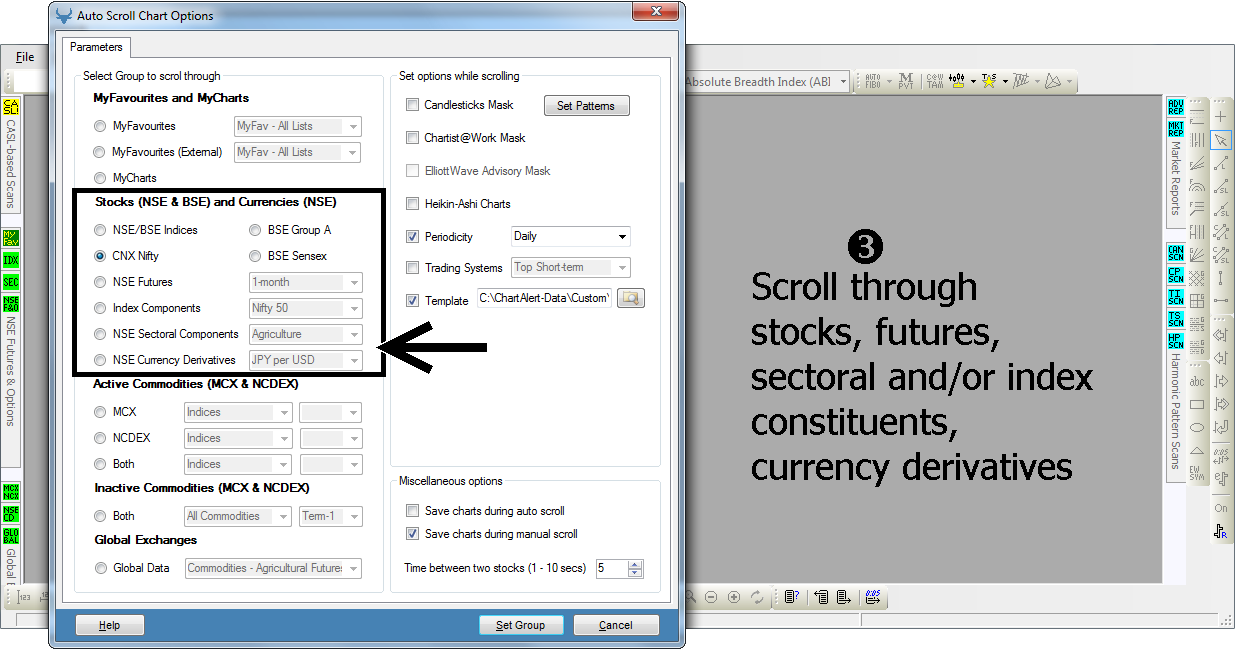The width and height of the screenshot is (1235, 650).
Task: Enable the Trading Systems checkbox
Action: point(413,267)
